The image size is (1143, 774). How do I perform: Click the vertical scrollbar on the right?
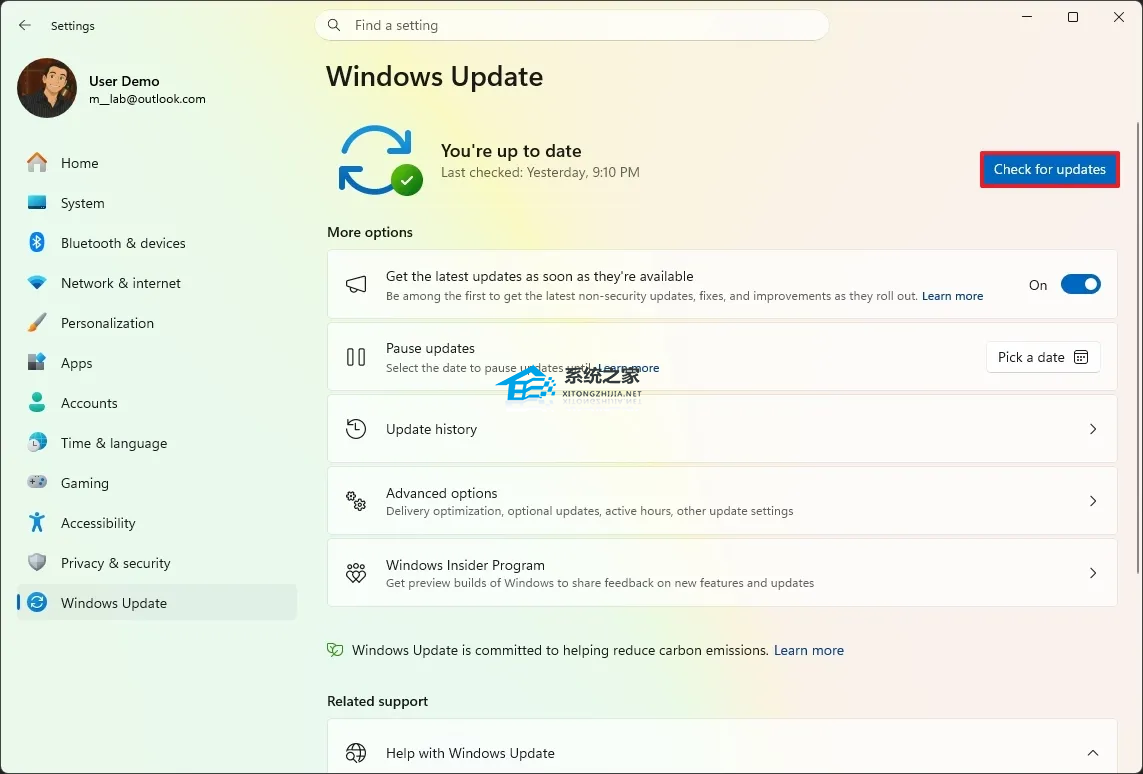tap(1138, 348)
